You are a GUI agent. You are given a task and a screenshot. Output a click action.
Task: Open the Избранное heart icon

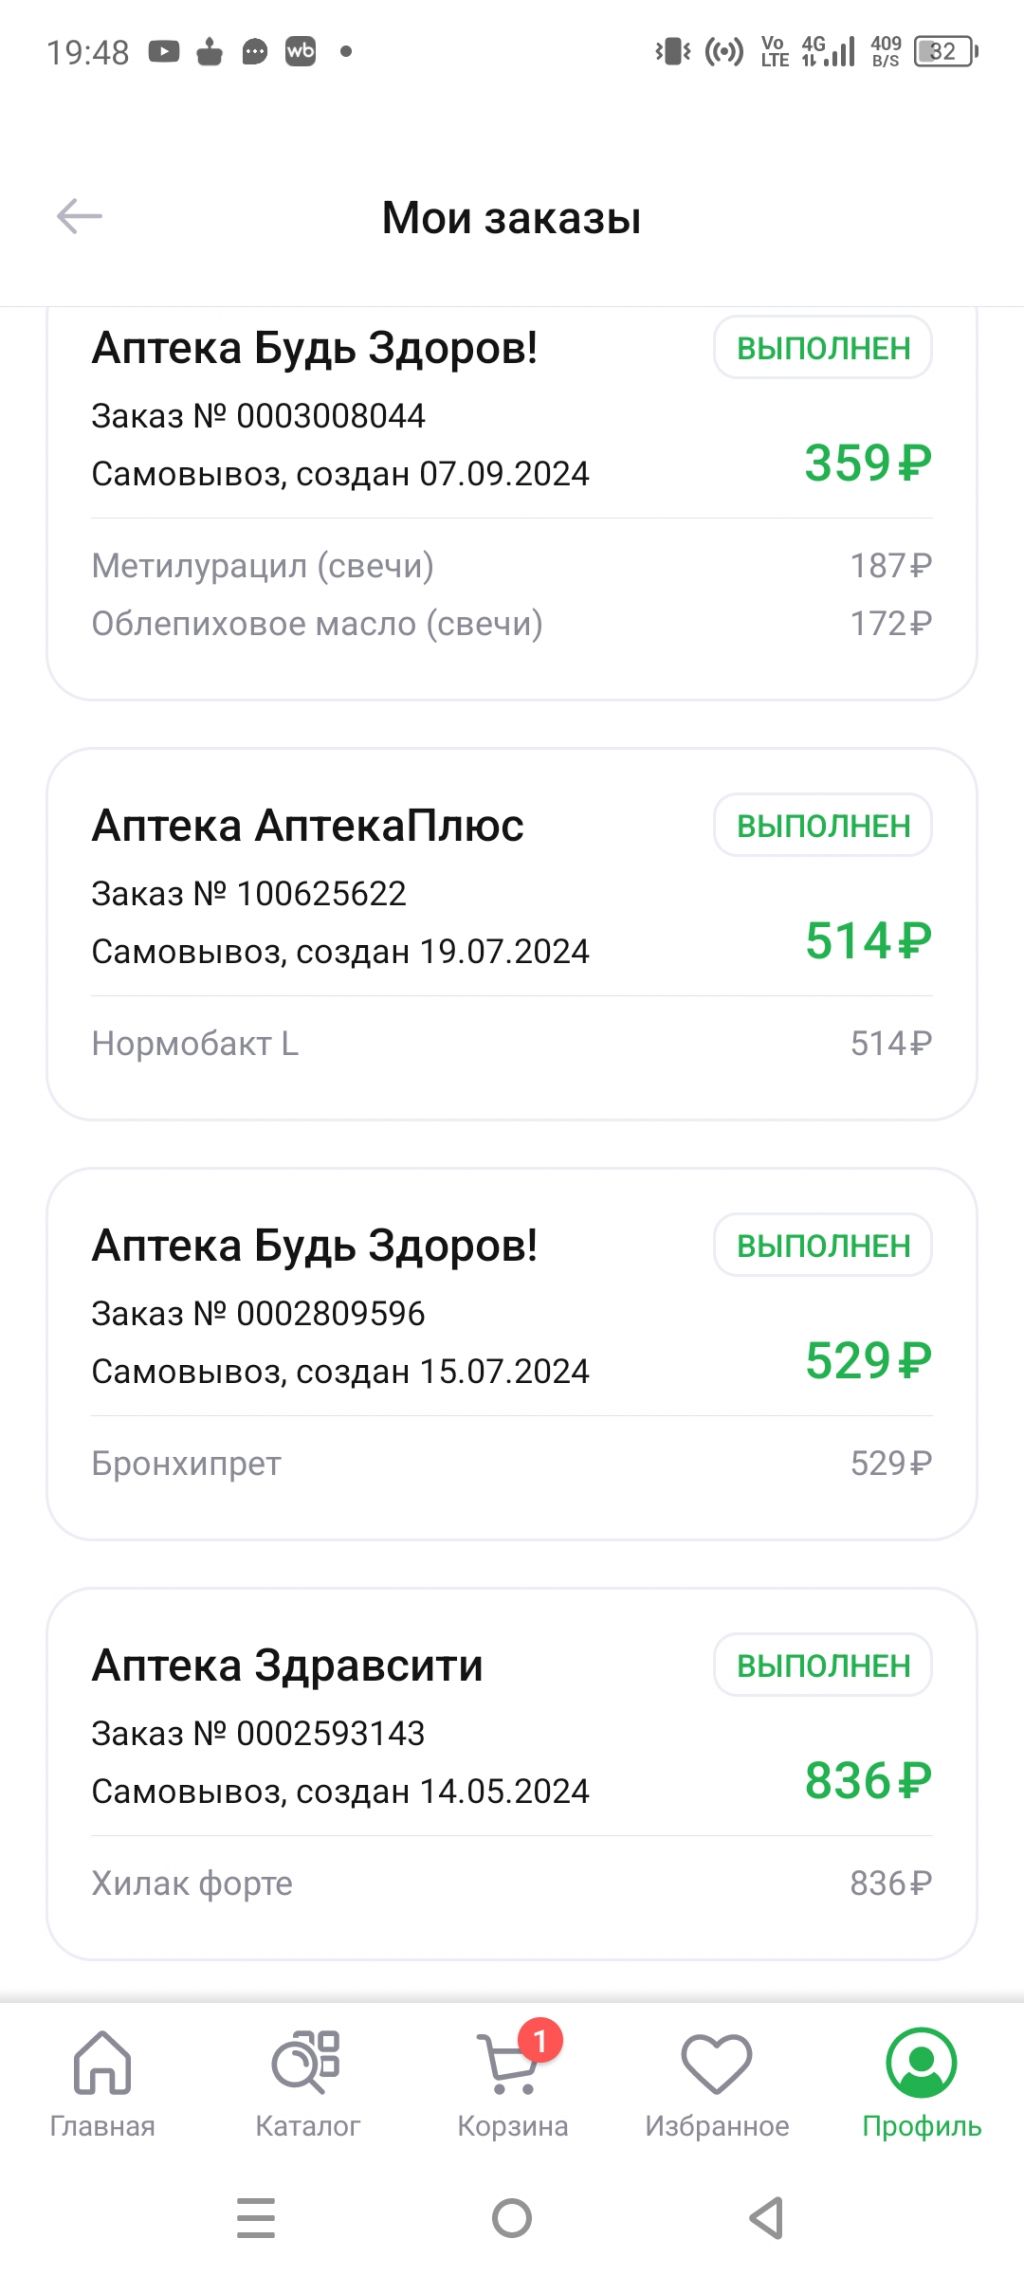click(716, 2062)
